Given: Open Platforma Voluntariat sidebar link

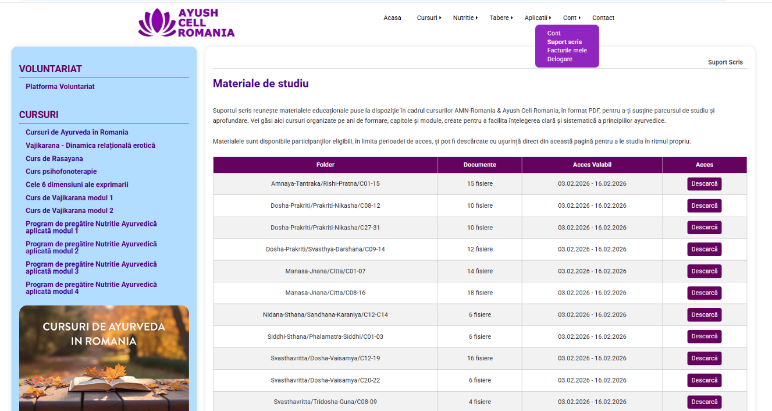Looking at the screenshot, I should [x=60, y=87].
